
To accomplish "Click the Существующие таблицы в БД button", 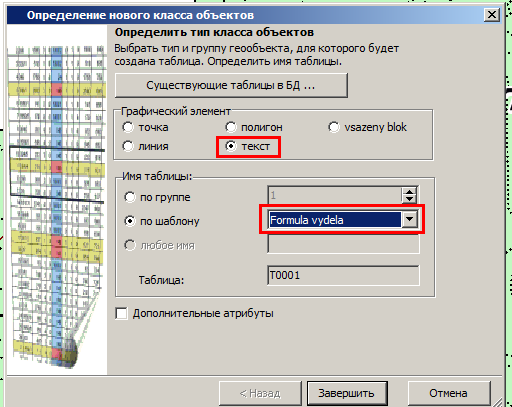I will (231, 85).
